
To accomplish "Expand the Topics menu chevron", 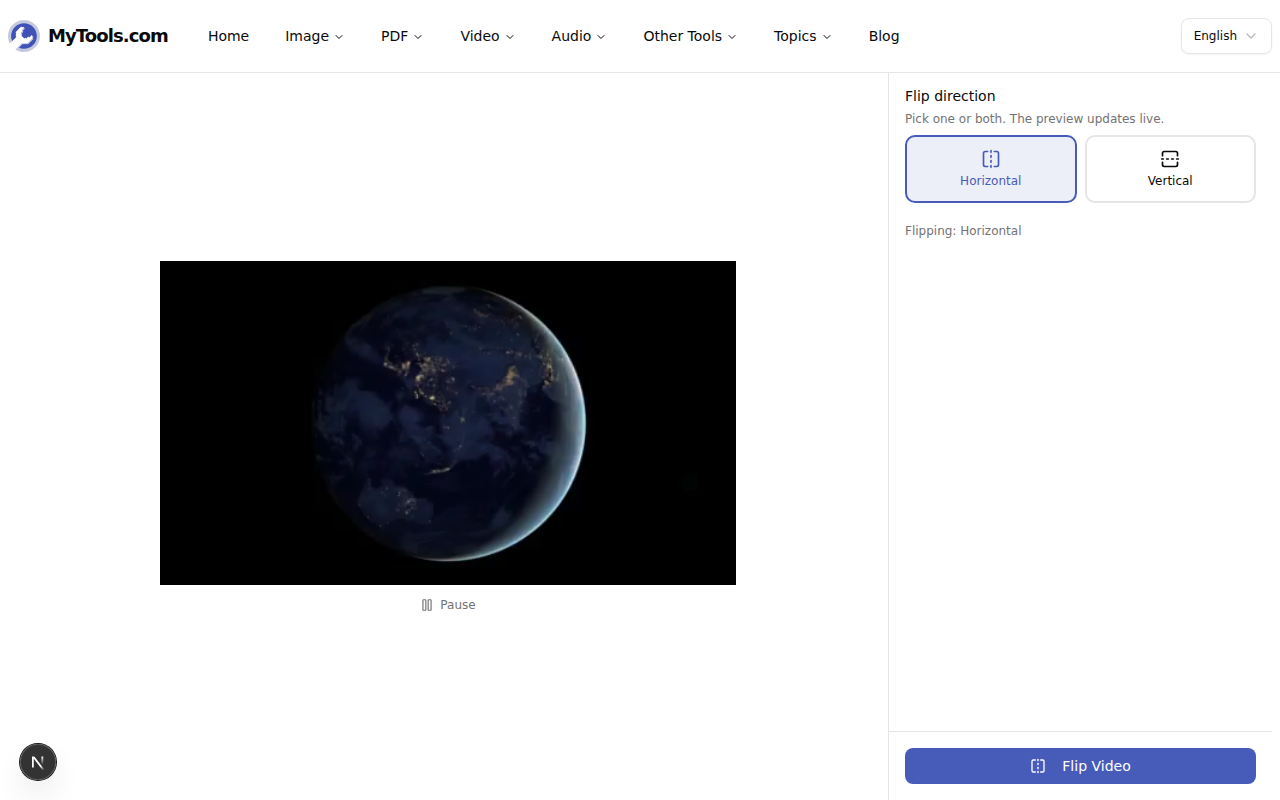I will (x=827, y=37).
